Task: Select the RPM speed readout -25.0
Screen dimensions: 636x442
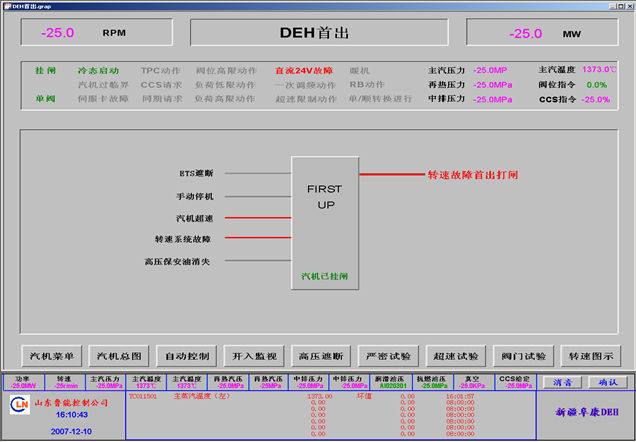Action: (x=58, y=32)
